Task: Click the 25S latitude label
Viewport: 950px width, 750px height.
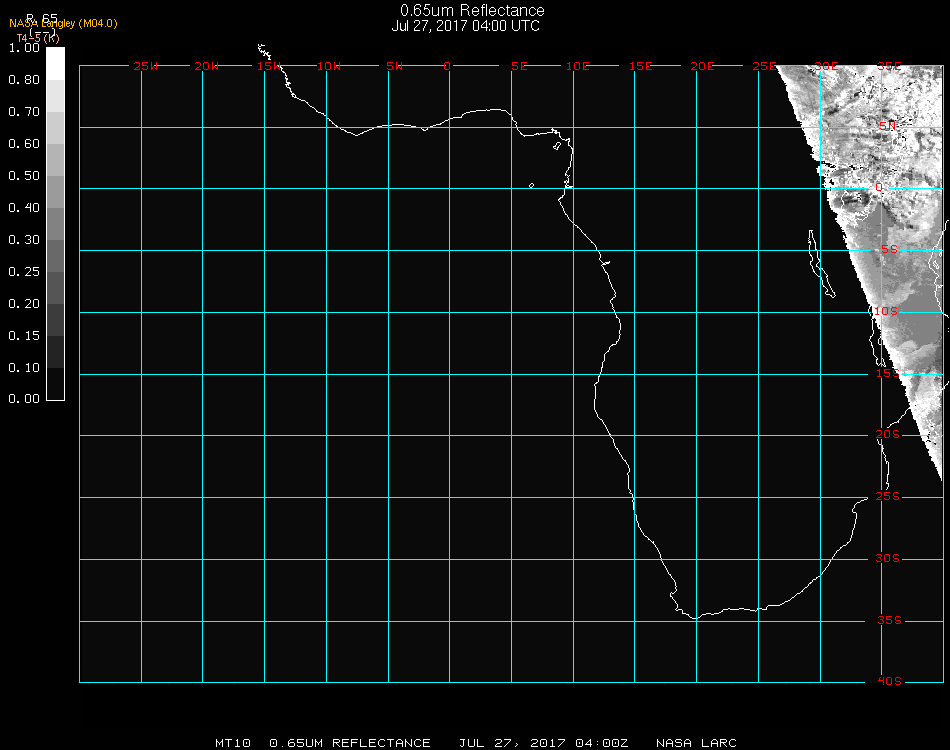Action: pos(888,496)
